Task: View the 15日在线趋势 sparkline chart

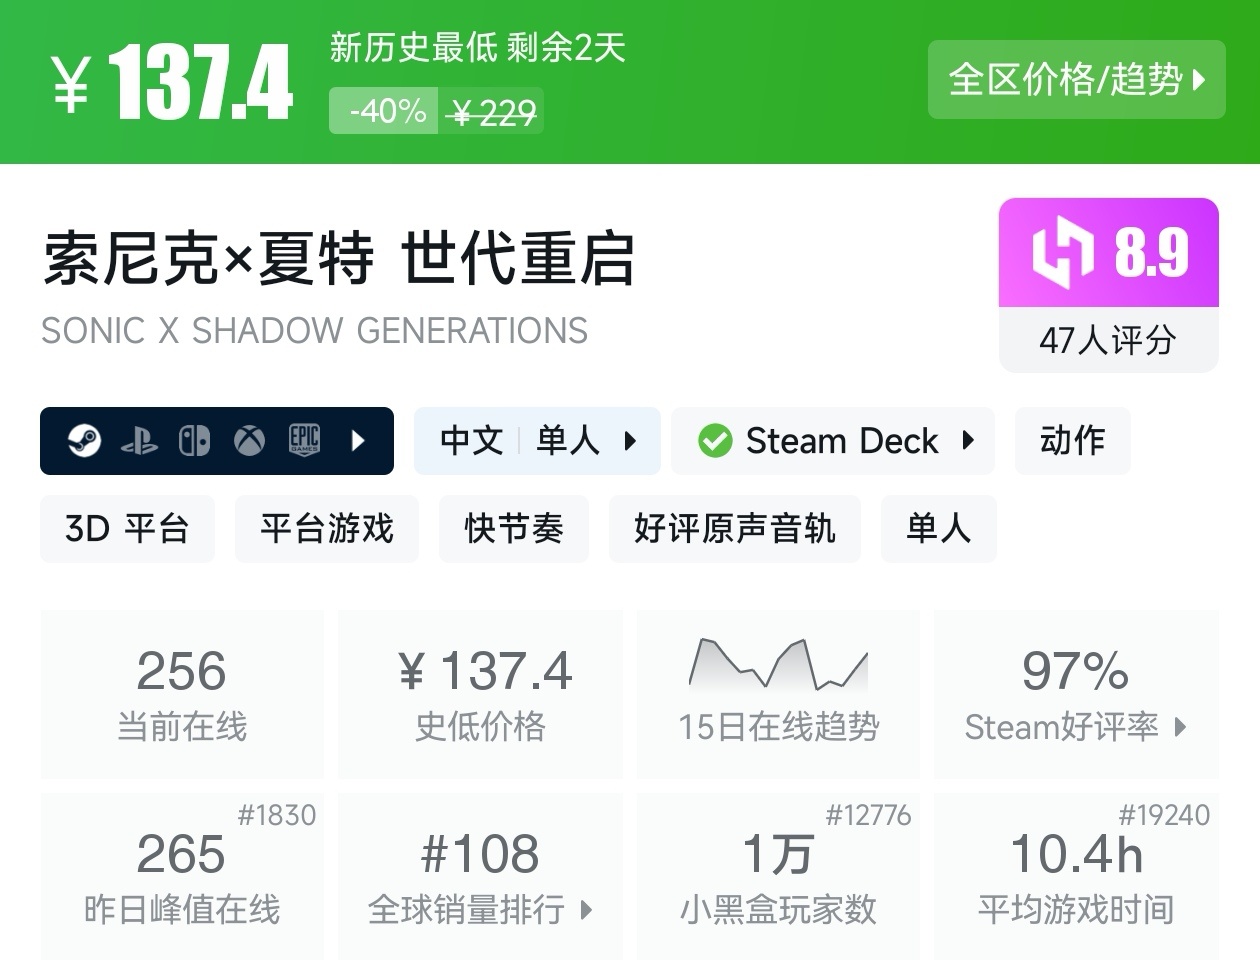Action: [778, 665]
